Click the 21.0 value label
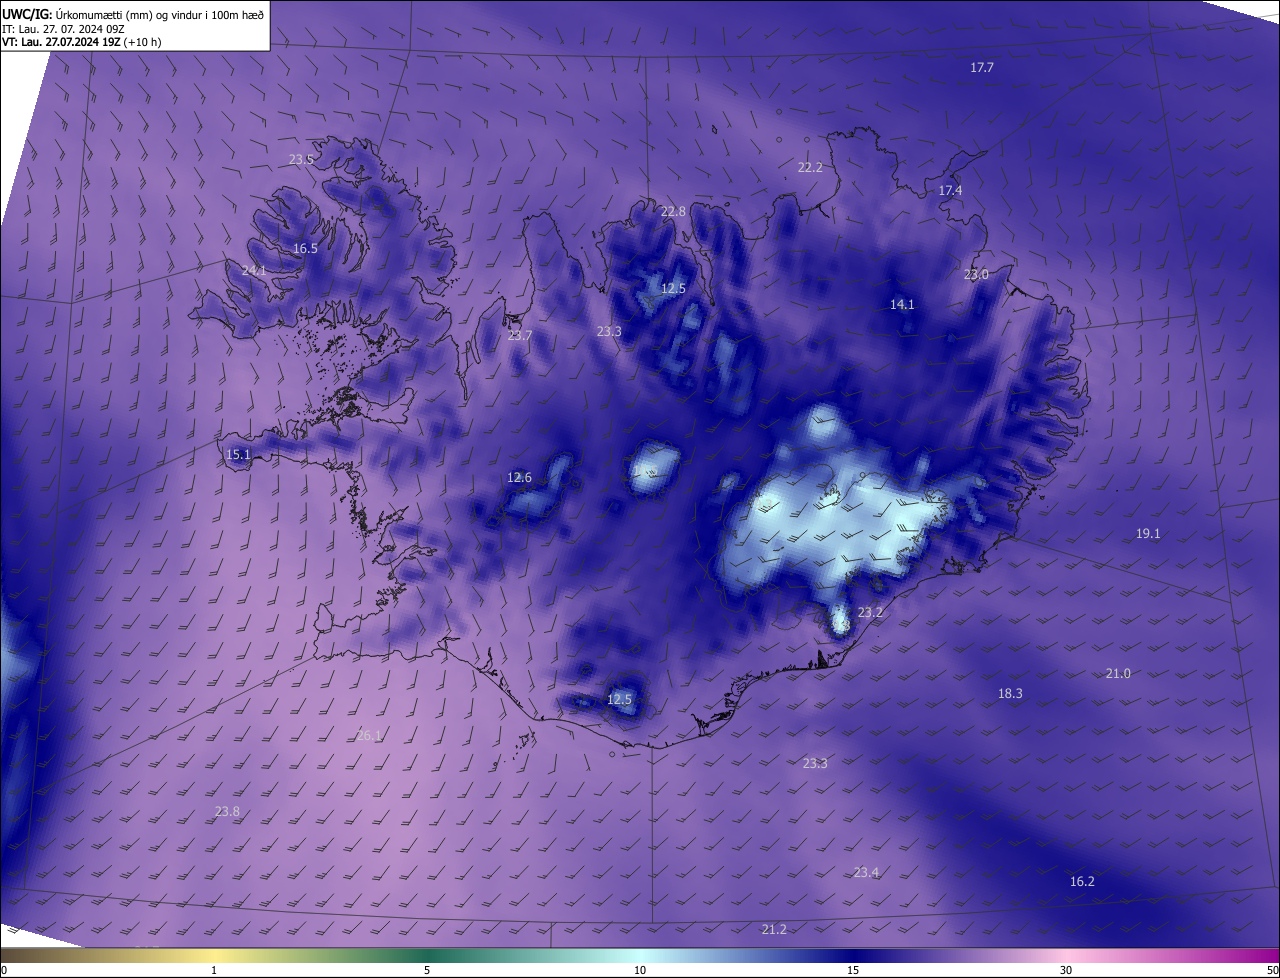This screenshot has width=1280, height=978. point(1118,674)
